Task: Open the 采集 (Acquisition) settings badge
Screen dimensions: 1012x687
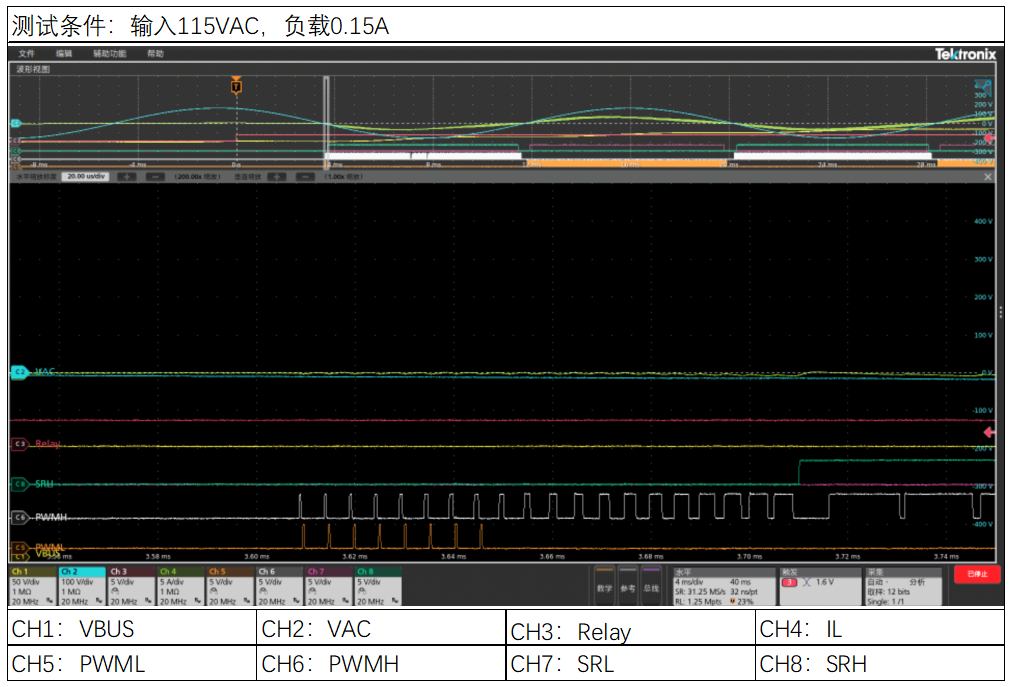Action: (x=902, y=586)
